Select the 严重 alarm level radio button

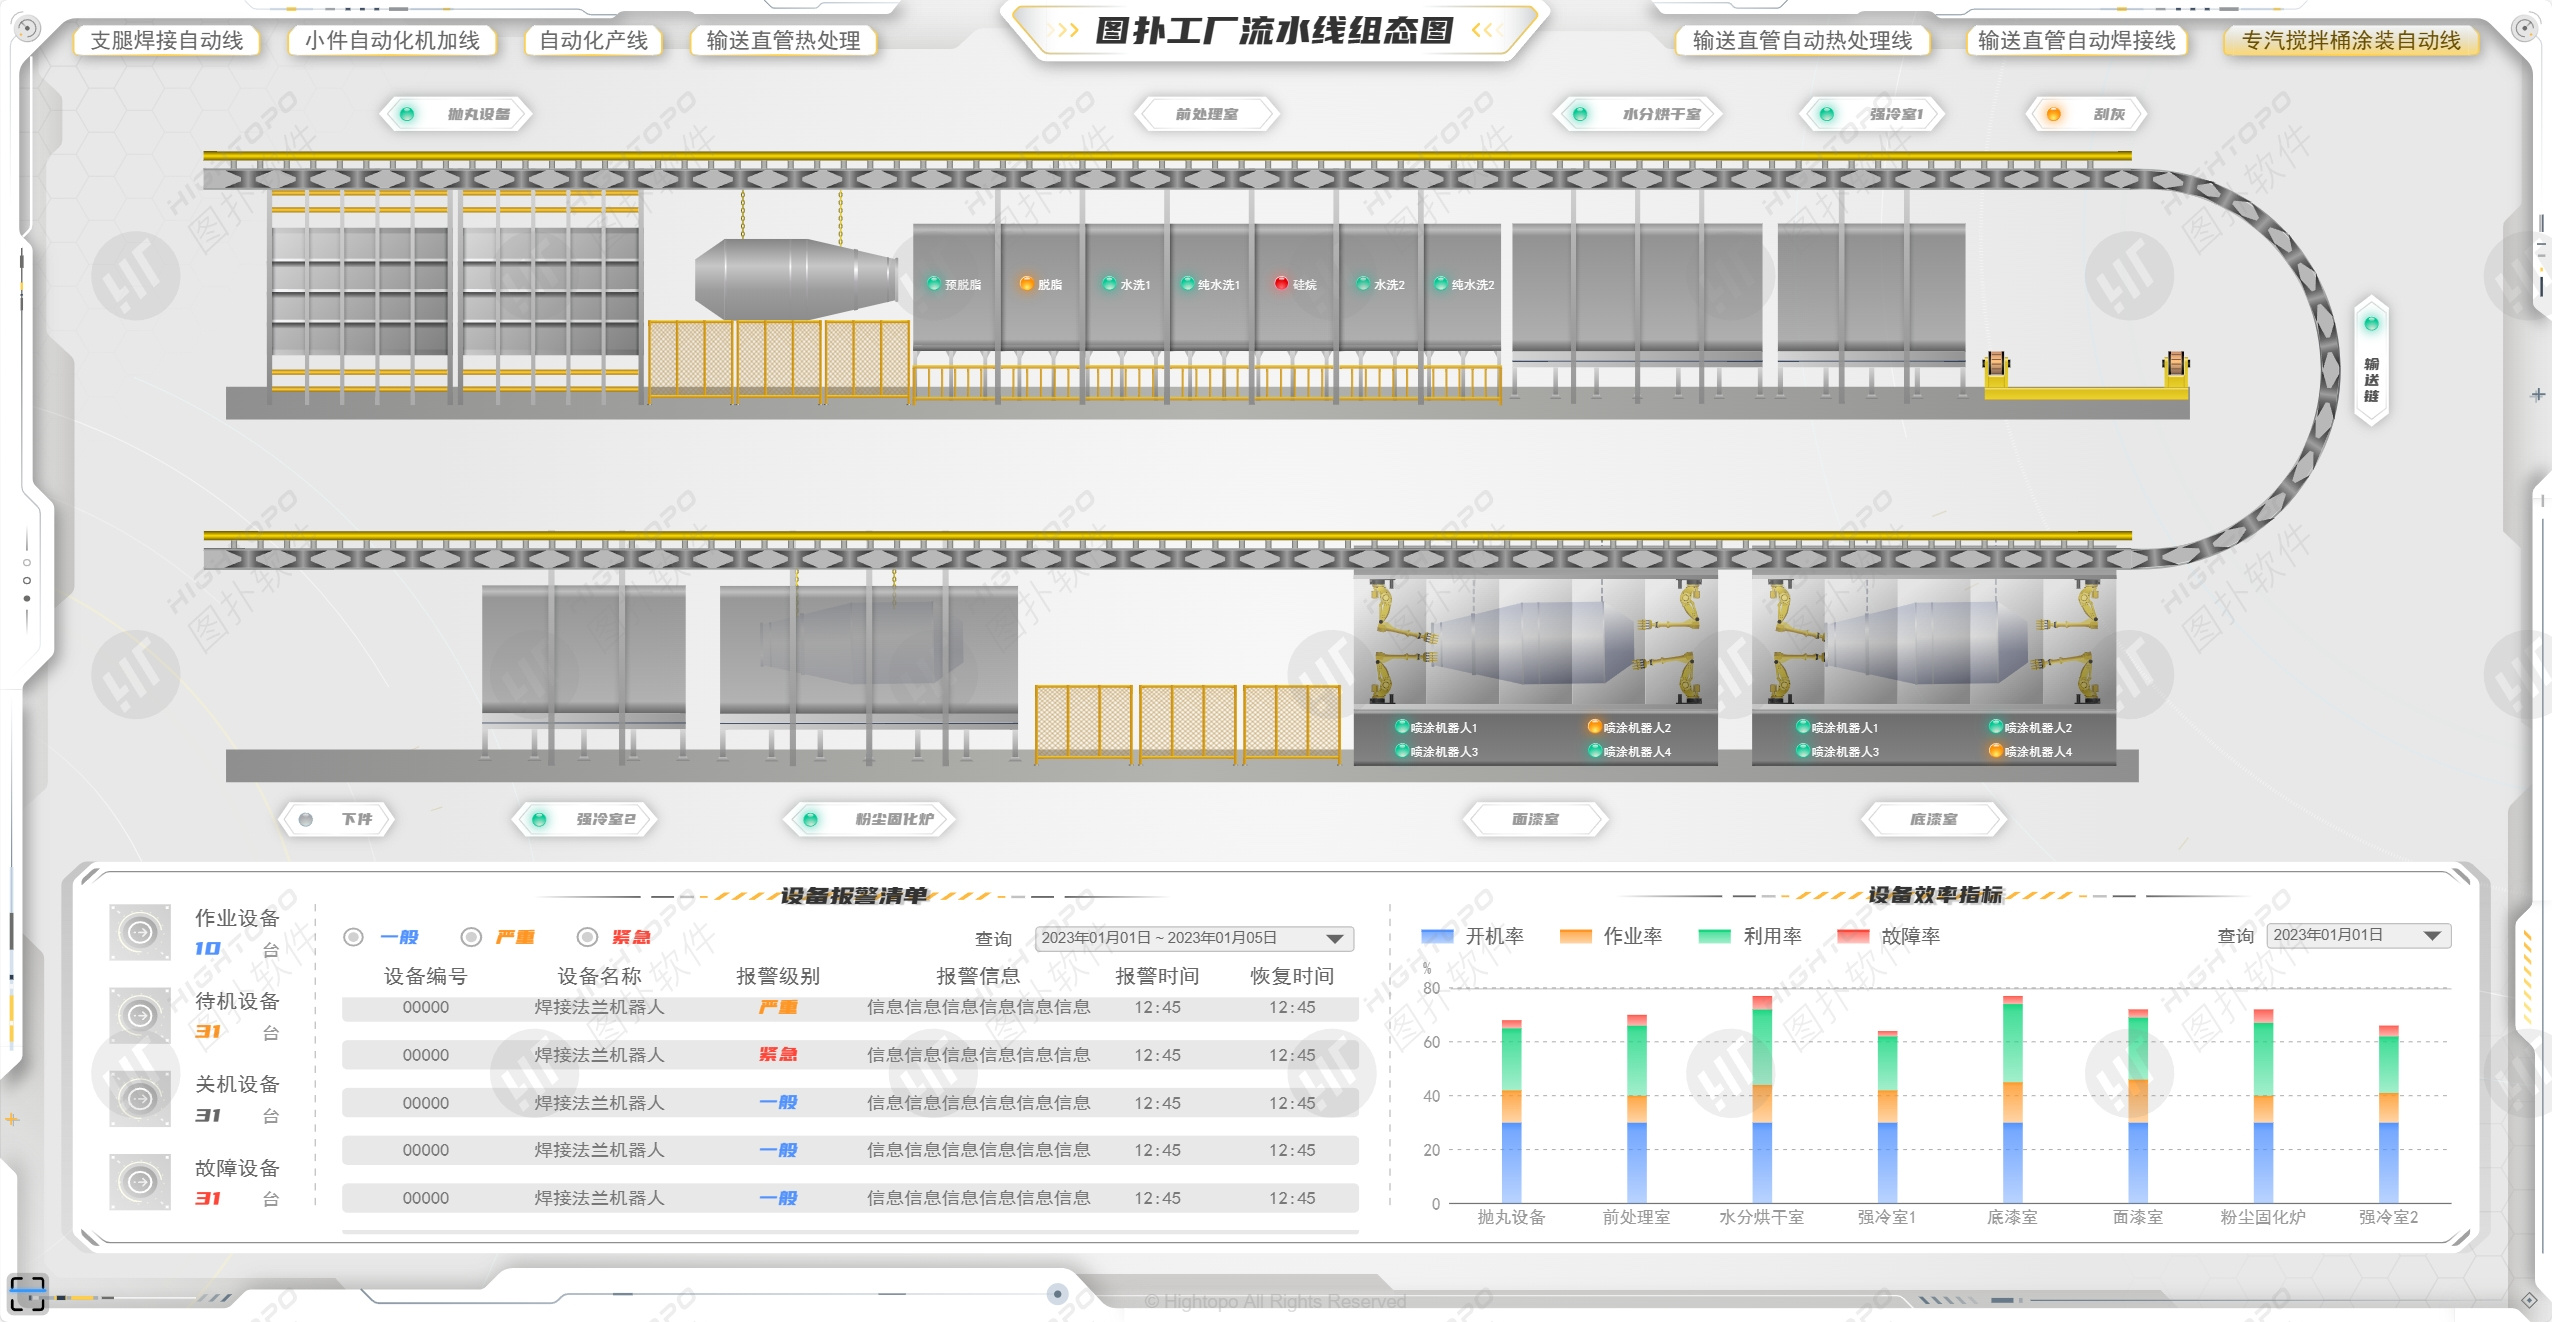pyautogui.click(x=469, y=937)
